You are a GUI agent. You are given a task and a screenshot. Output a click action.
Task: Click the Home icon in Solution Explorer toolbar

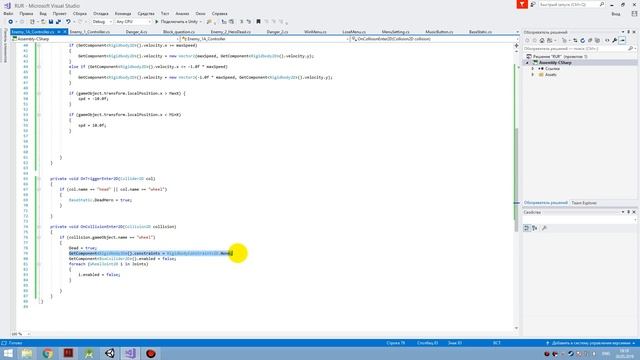pyautogui.click(x=542, y=40)
